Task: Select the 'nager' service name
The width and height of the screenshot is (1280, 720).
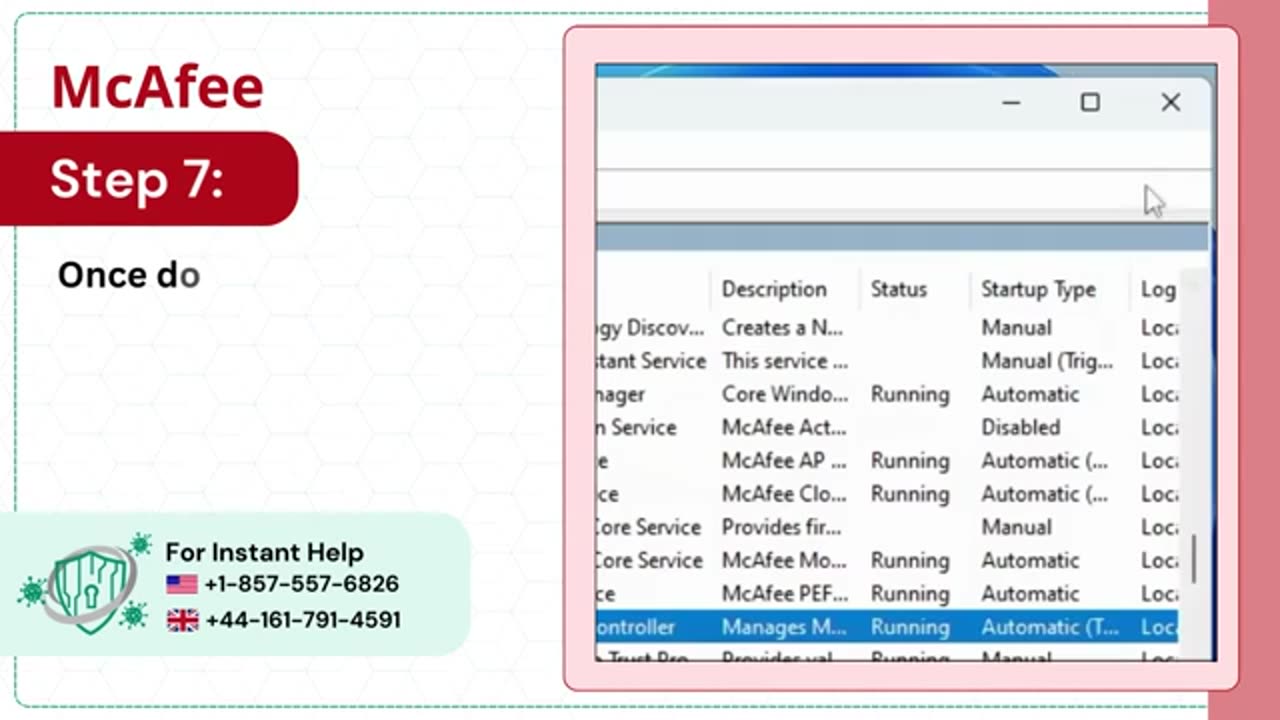Action: coord(621,394)
